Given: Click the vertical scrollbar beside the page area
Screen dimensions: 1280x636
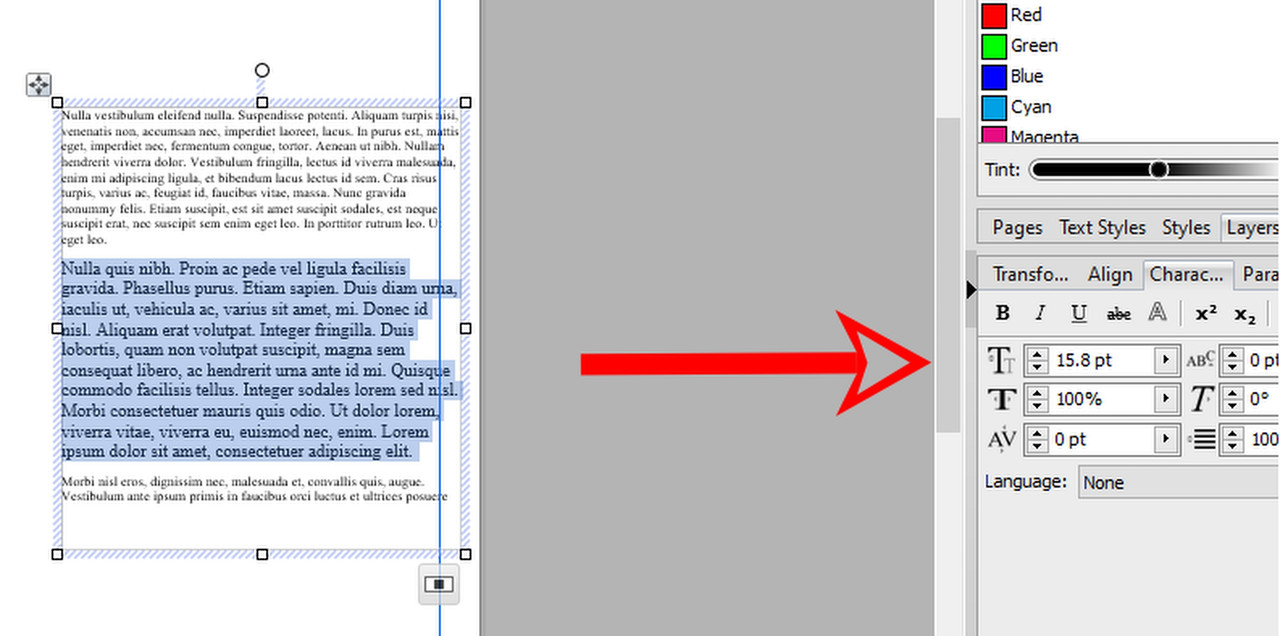Looking at the screenshot, I should (x=948, y=275).
